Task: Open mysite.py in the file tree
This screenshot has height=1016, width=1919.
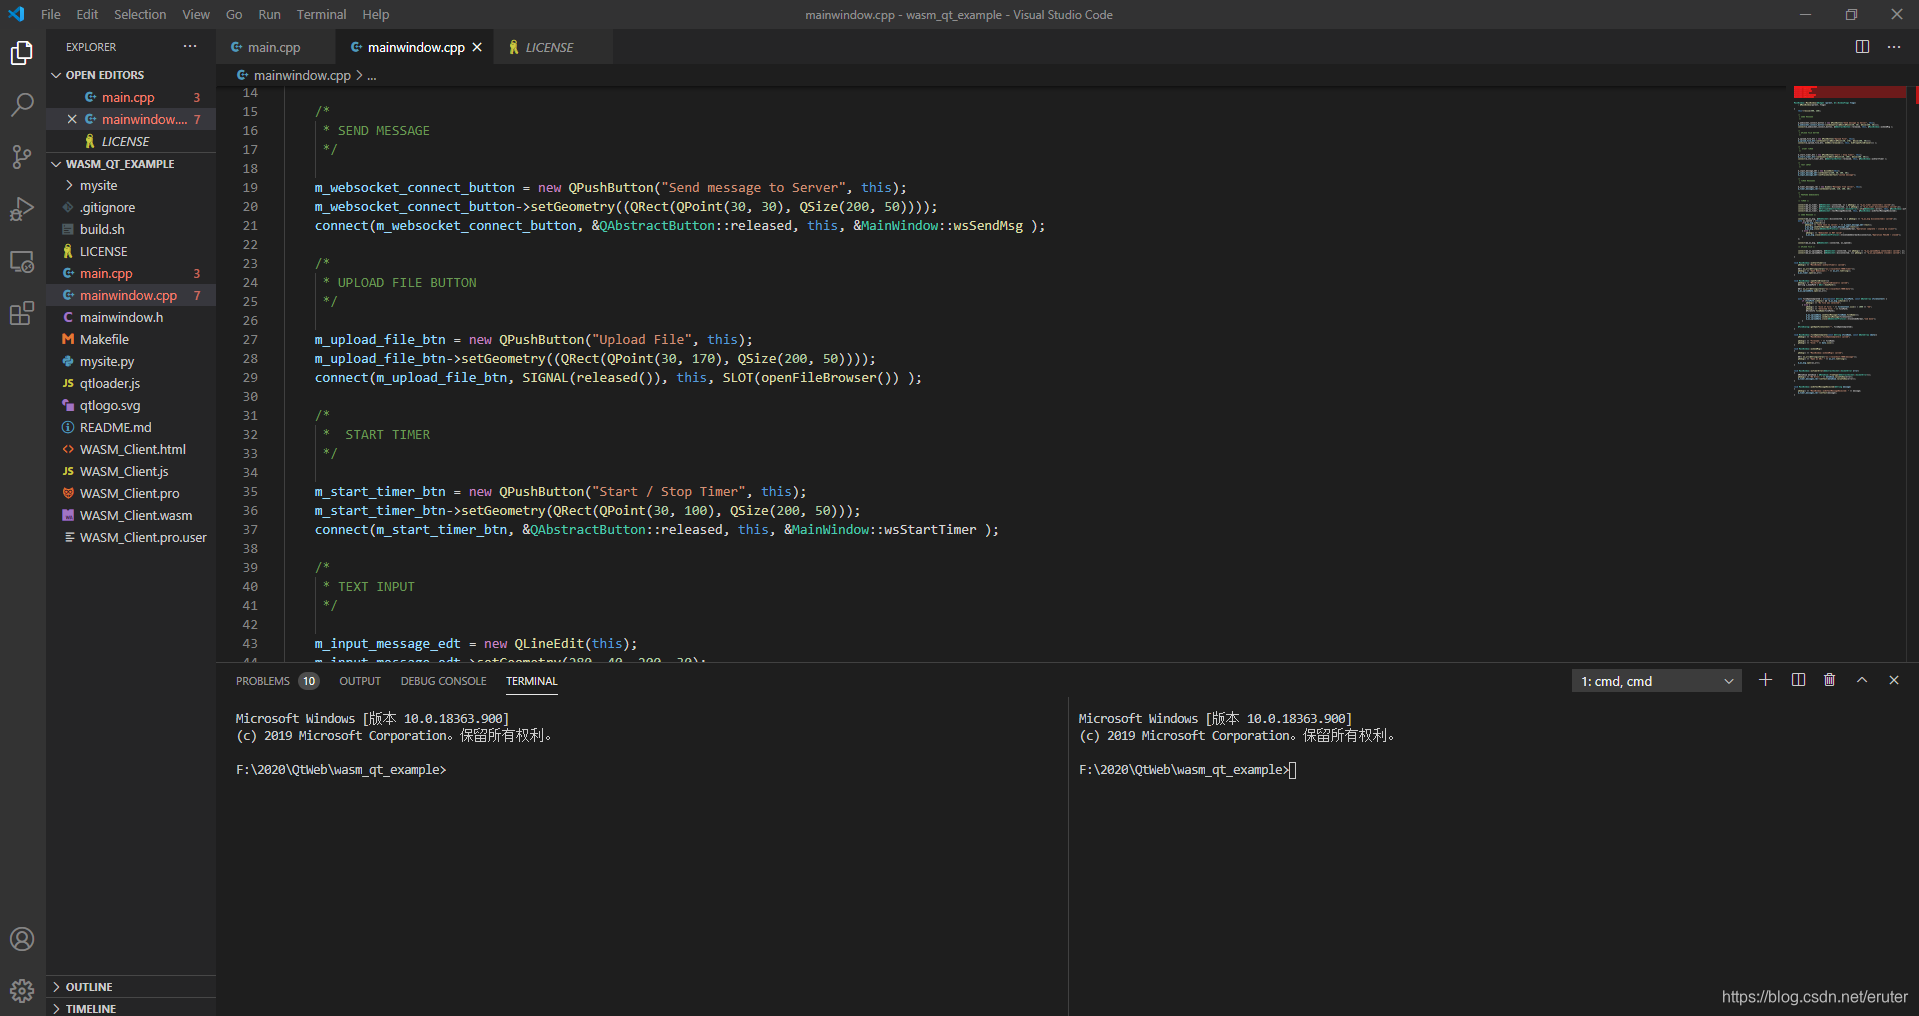Action: coord(131,362)
